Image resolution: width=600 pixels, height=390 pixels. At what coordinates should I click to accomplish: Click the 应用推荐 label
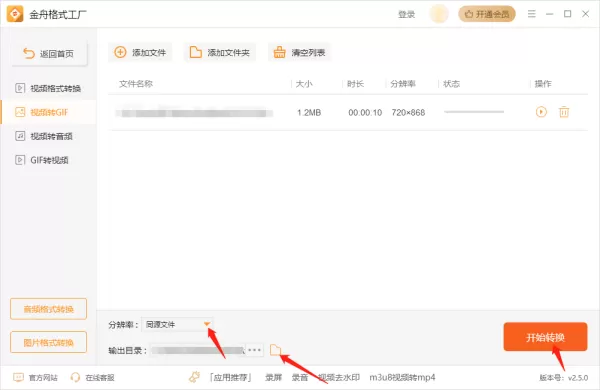click(230, 378)
